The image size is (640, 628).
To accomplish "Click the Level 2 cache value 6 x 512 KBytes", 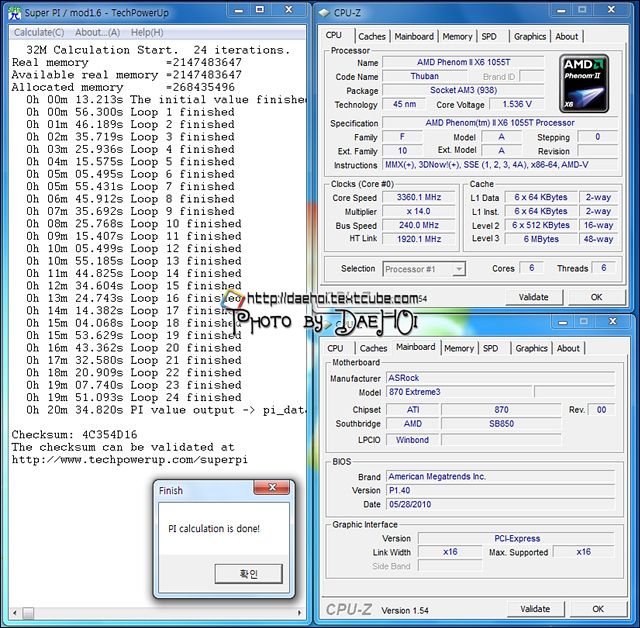I will point(541,225).
